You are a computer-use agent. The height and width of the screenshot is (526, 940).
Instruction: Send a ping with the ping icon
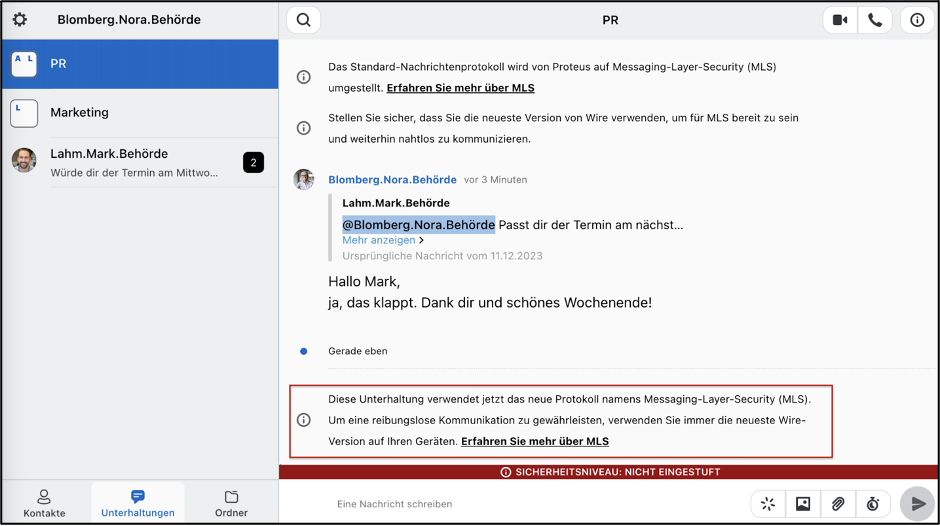(x=768, y=504)
